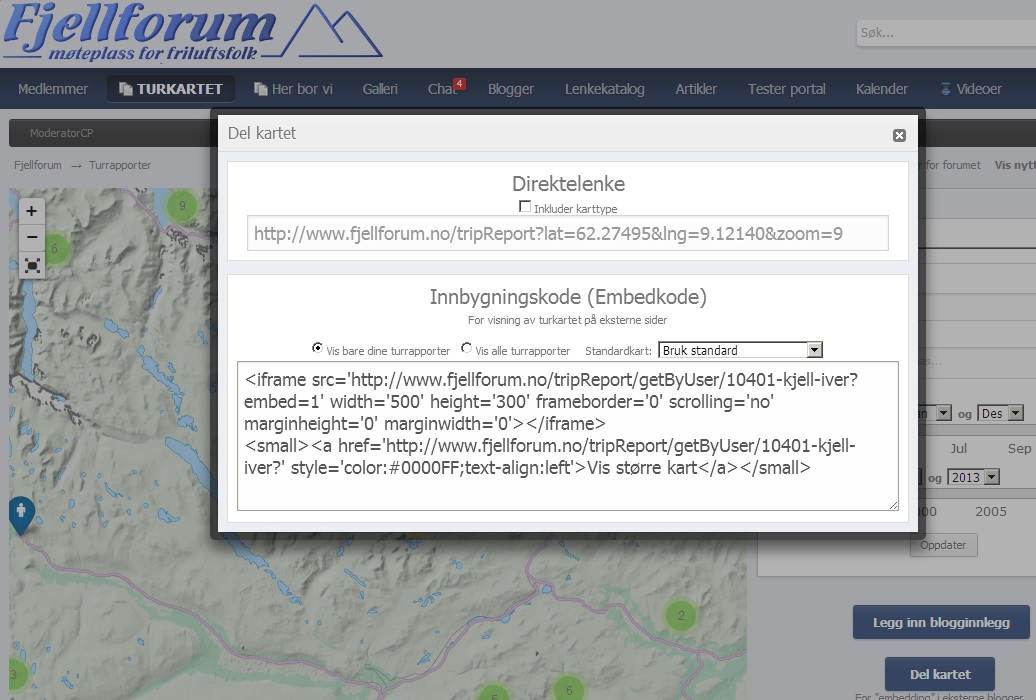
Task: Click the blue hiker map marker
Action: pyautogui.click(x=21, y=513)
